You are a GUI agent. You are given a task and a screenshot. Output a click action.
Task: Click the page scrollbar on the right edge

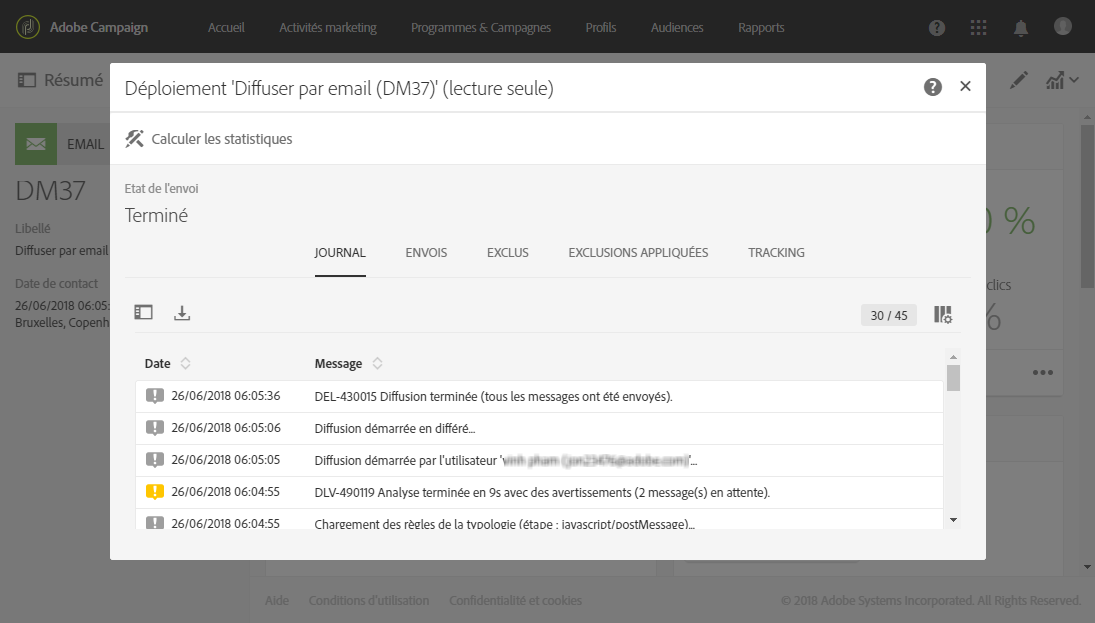1087,207
